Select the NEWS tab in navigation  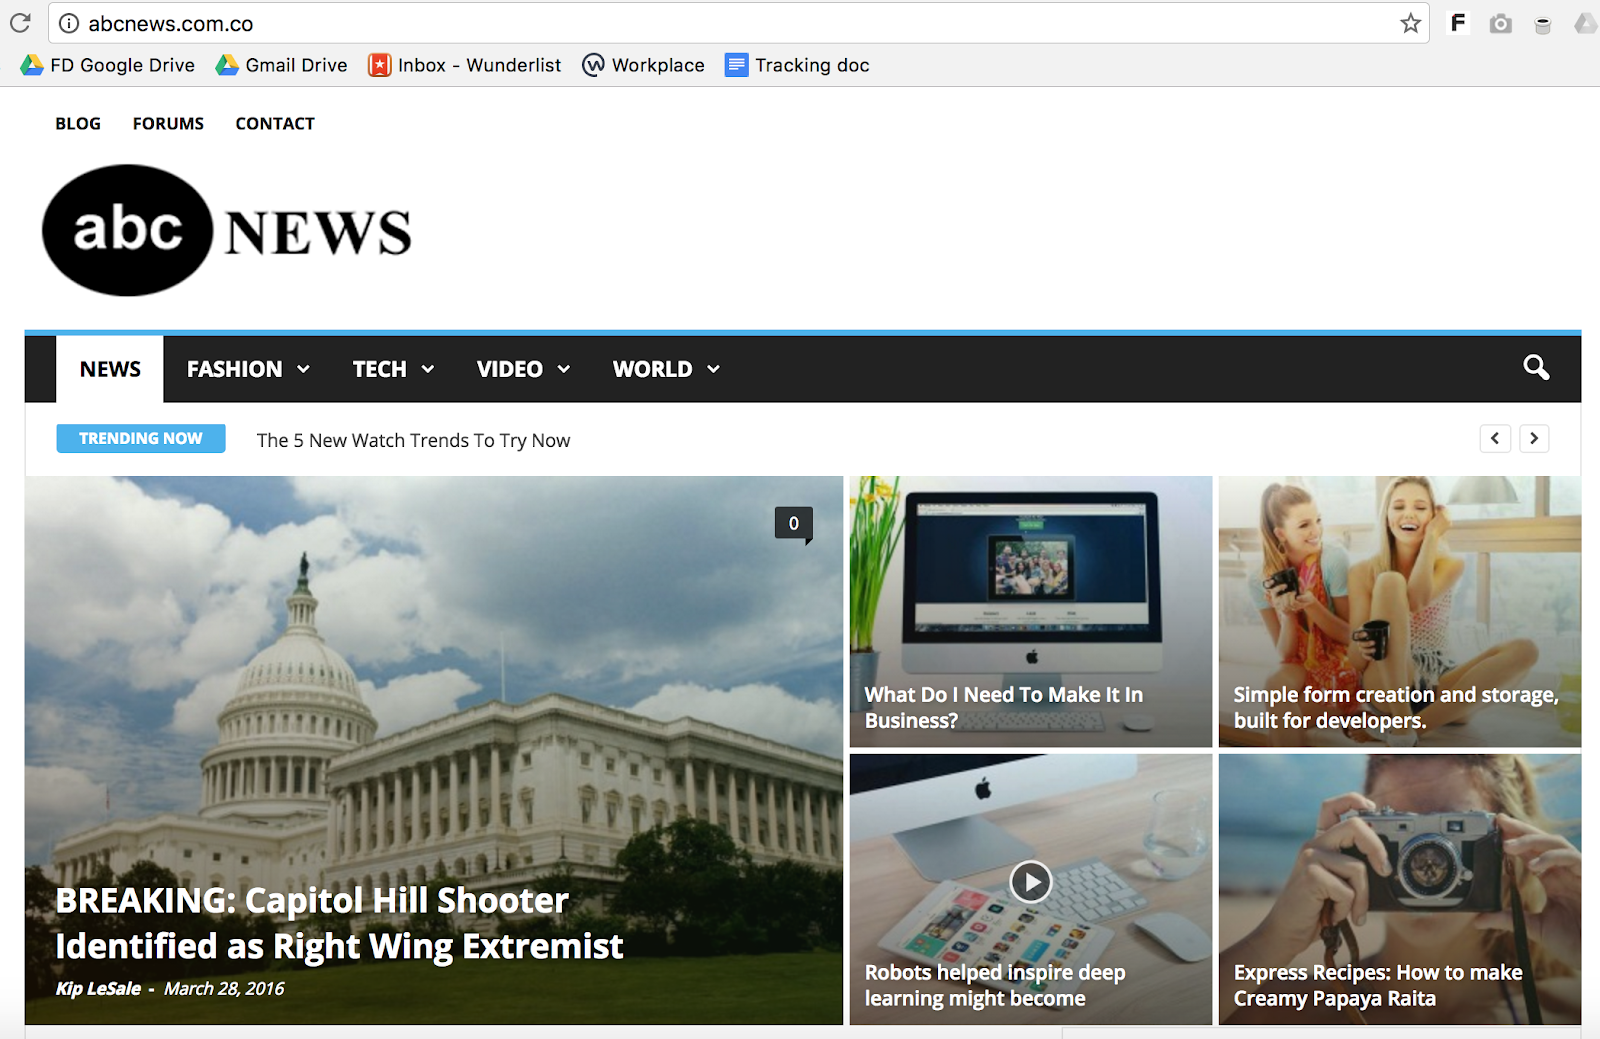(x=110, y=369)
